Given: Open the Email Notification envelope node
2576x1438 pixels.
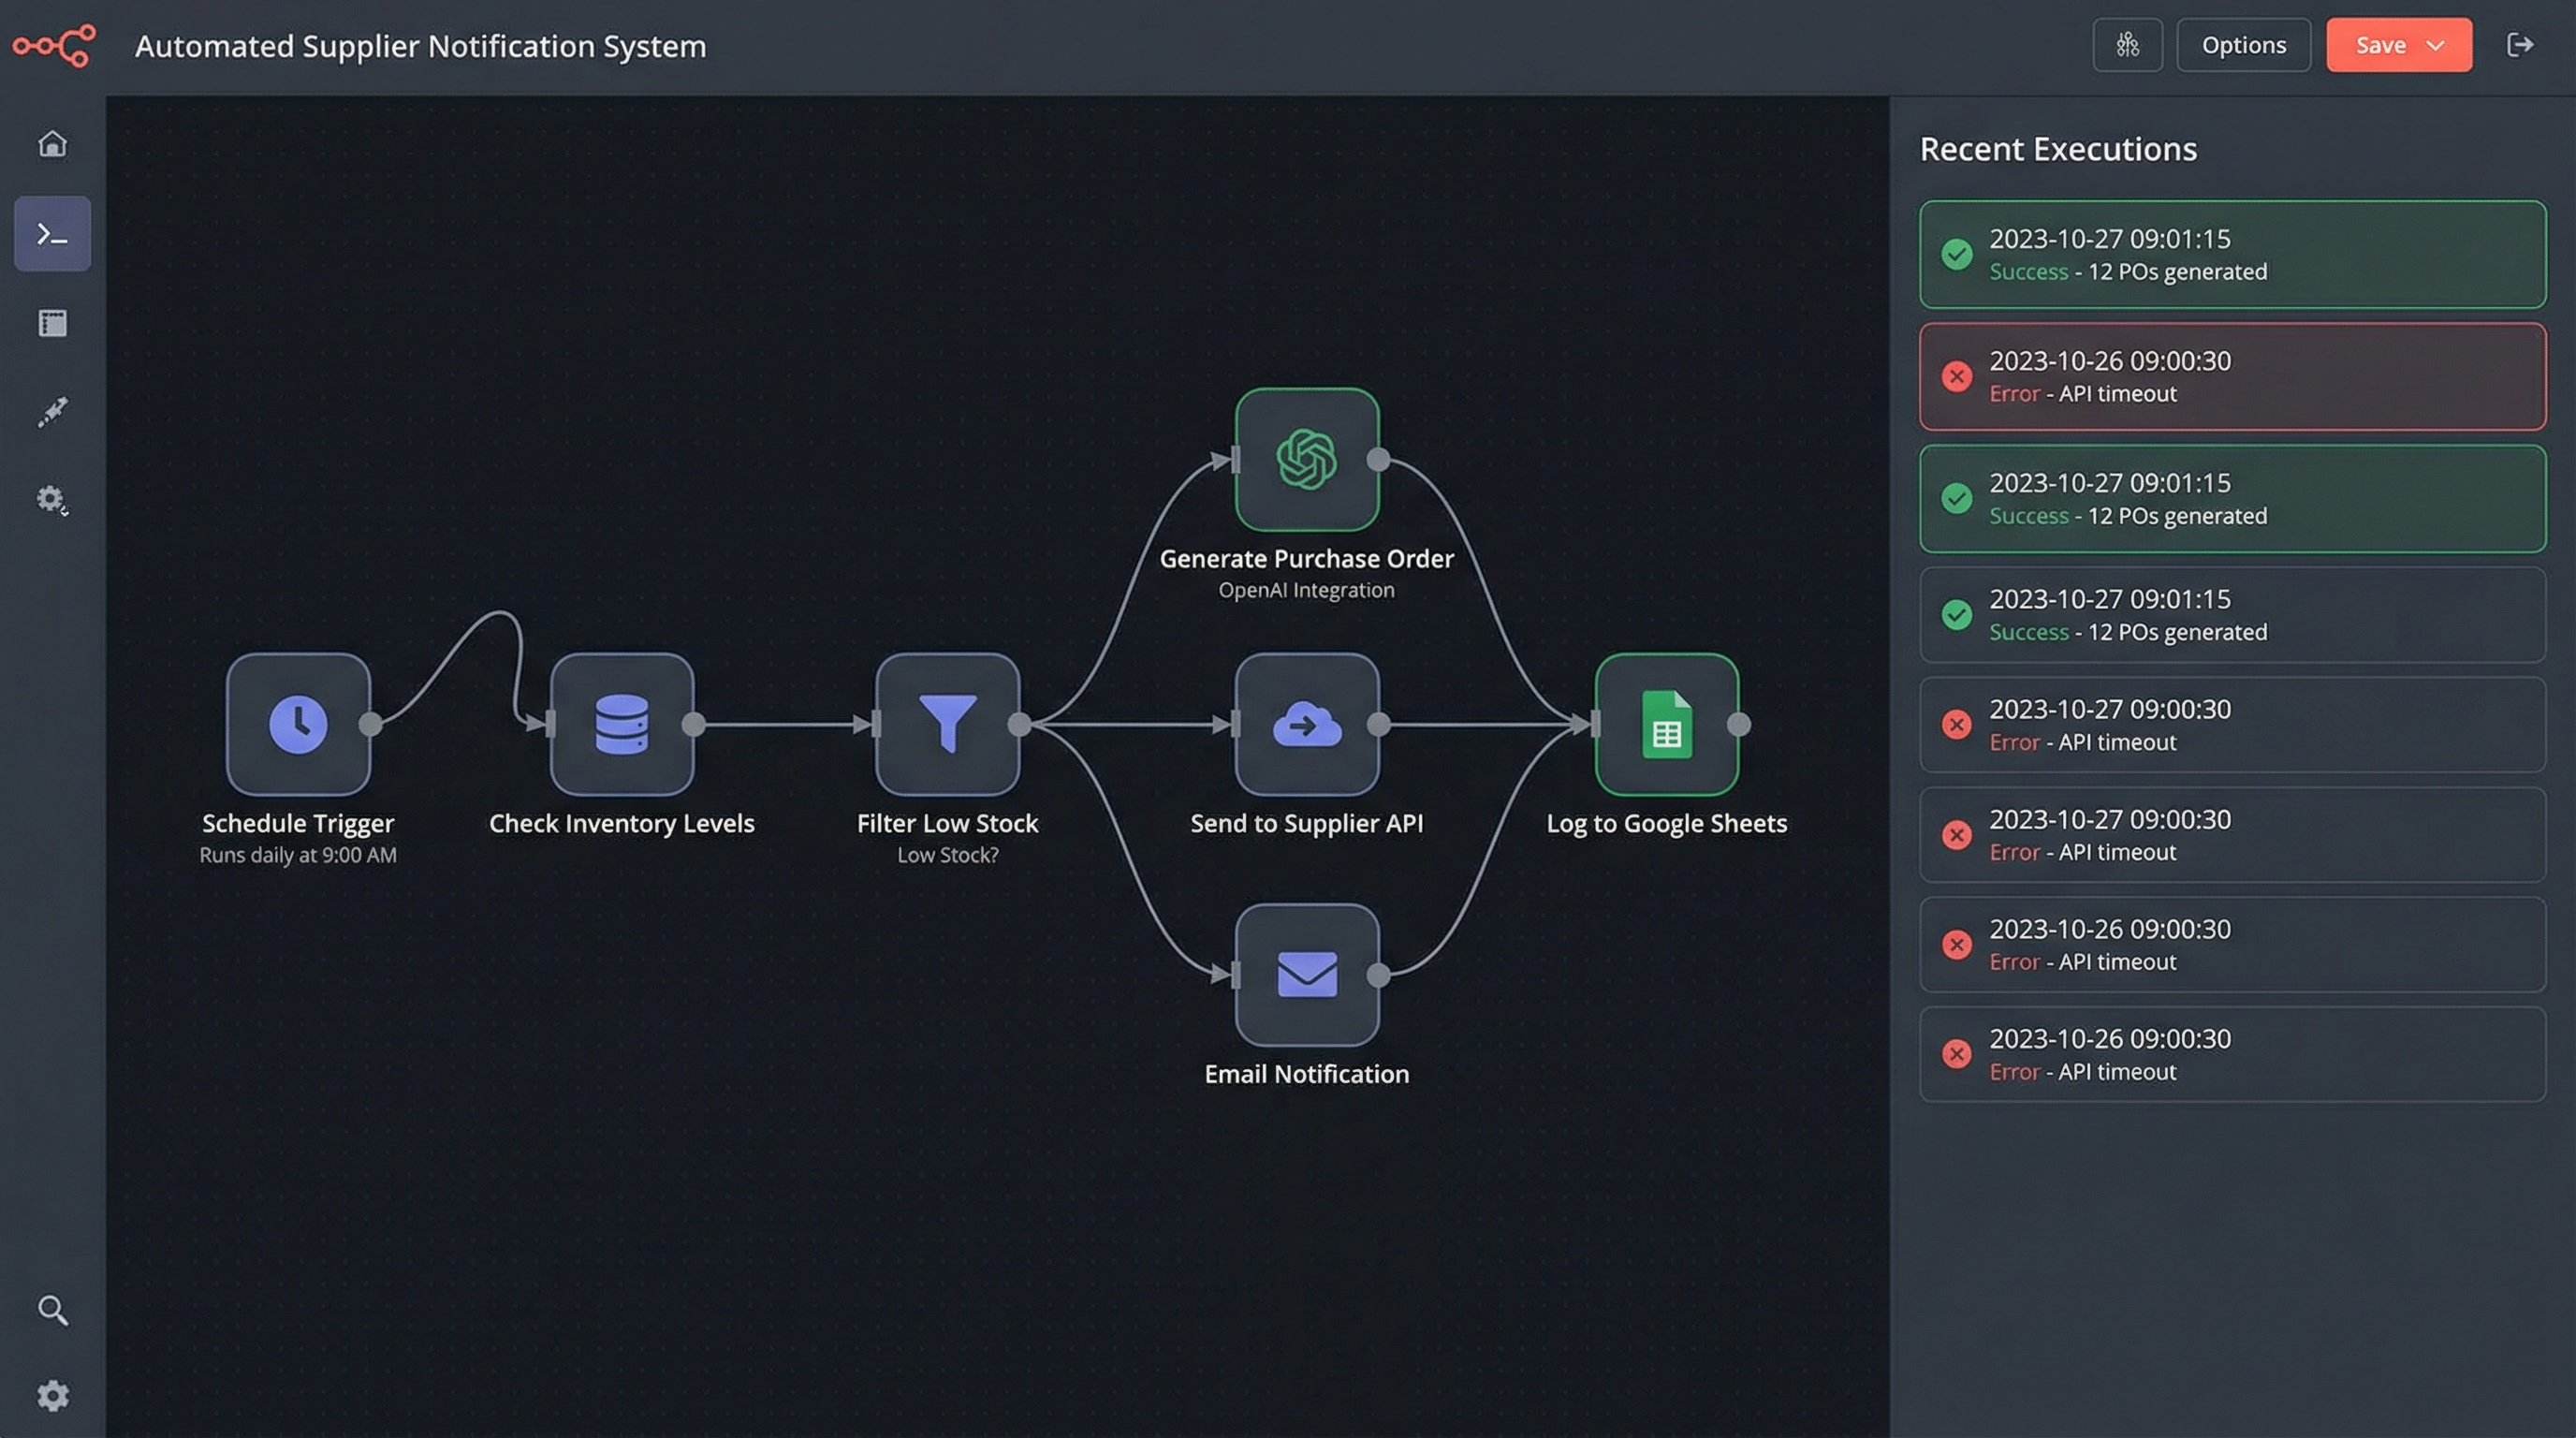Looking at the screenshot, I should click(1306, 975).
